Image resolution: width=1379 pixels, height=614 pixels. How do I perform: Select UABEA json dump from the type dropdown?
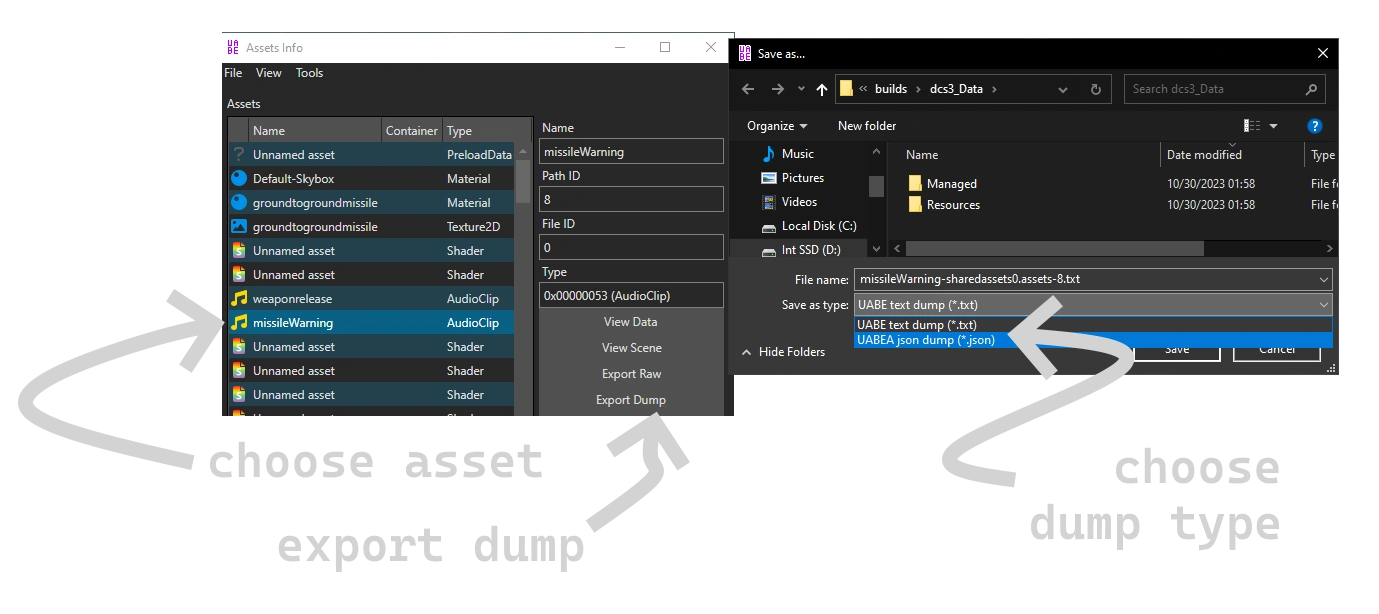925,340
